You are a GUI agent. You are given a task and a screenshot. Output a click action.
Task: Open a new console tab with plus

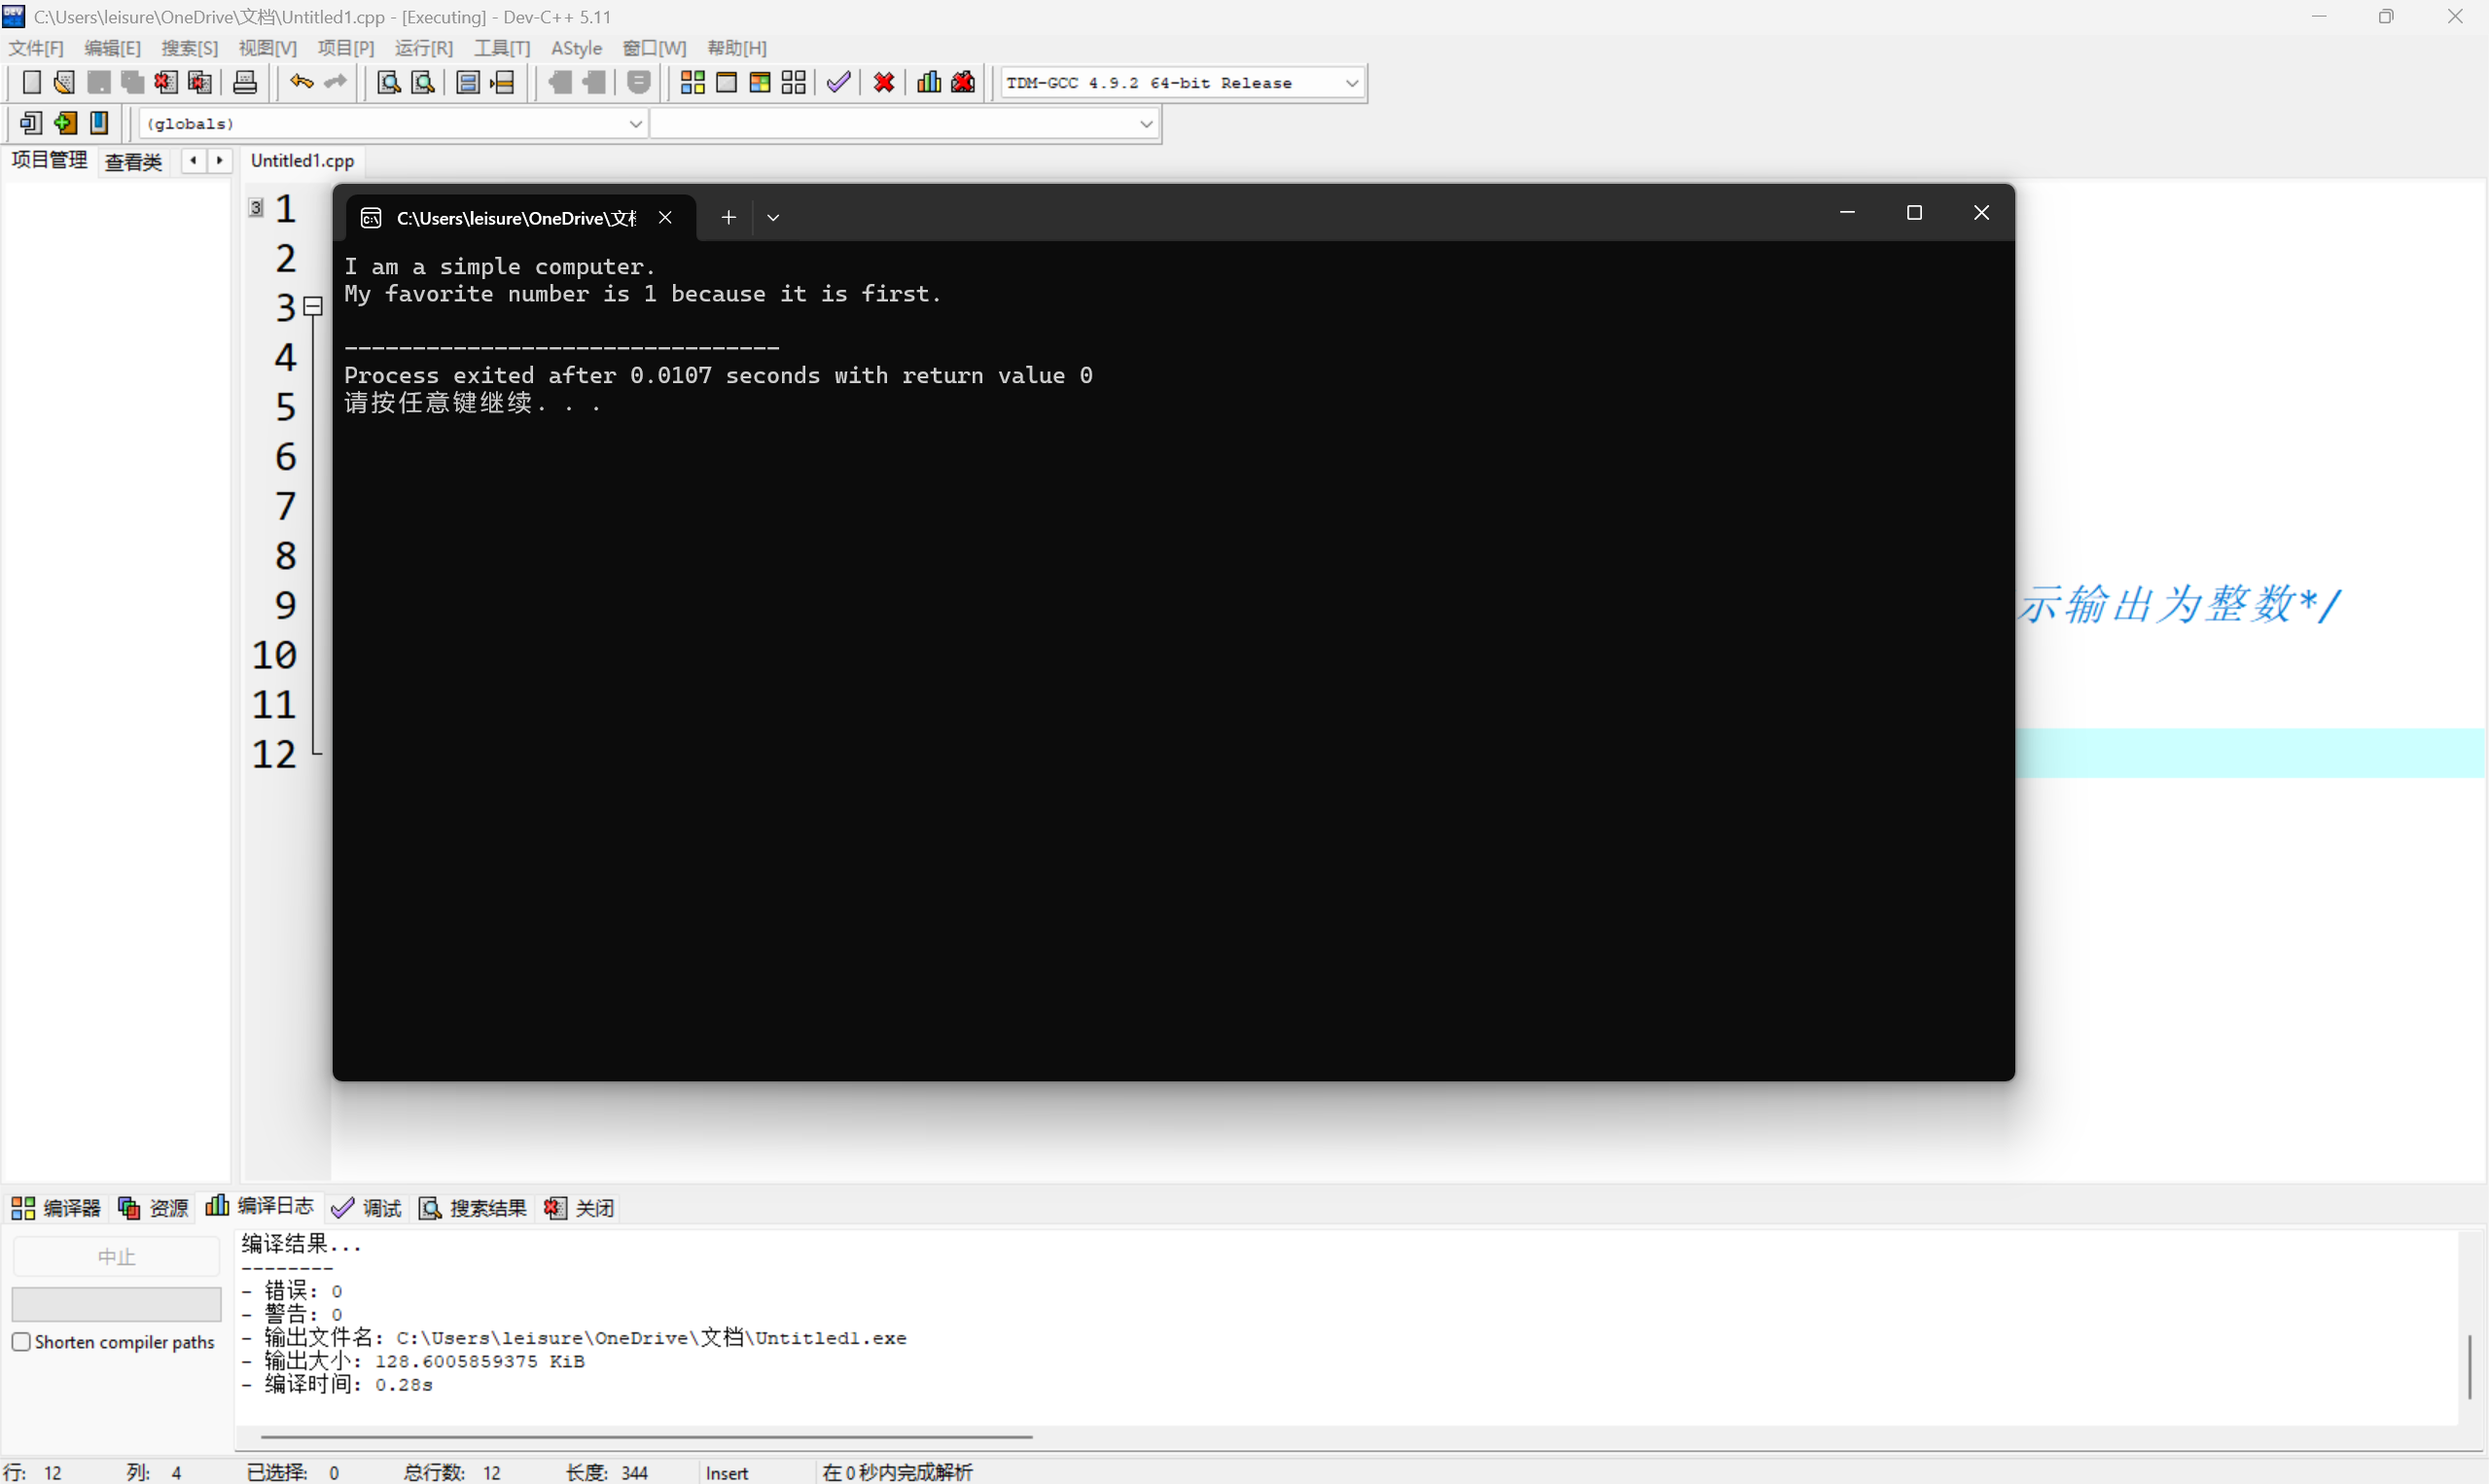pos(728,217)
